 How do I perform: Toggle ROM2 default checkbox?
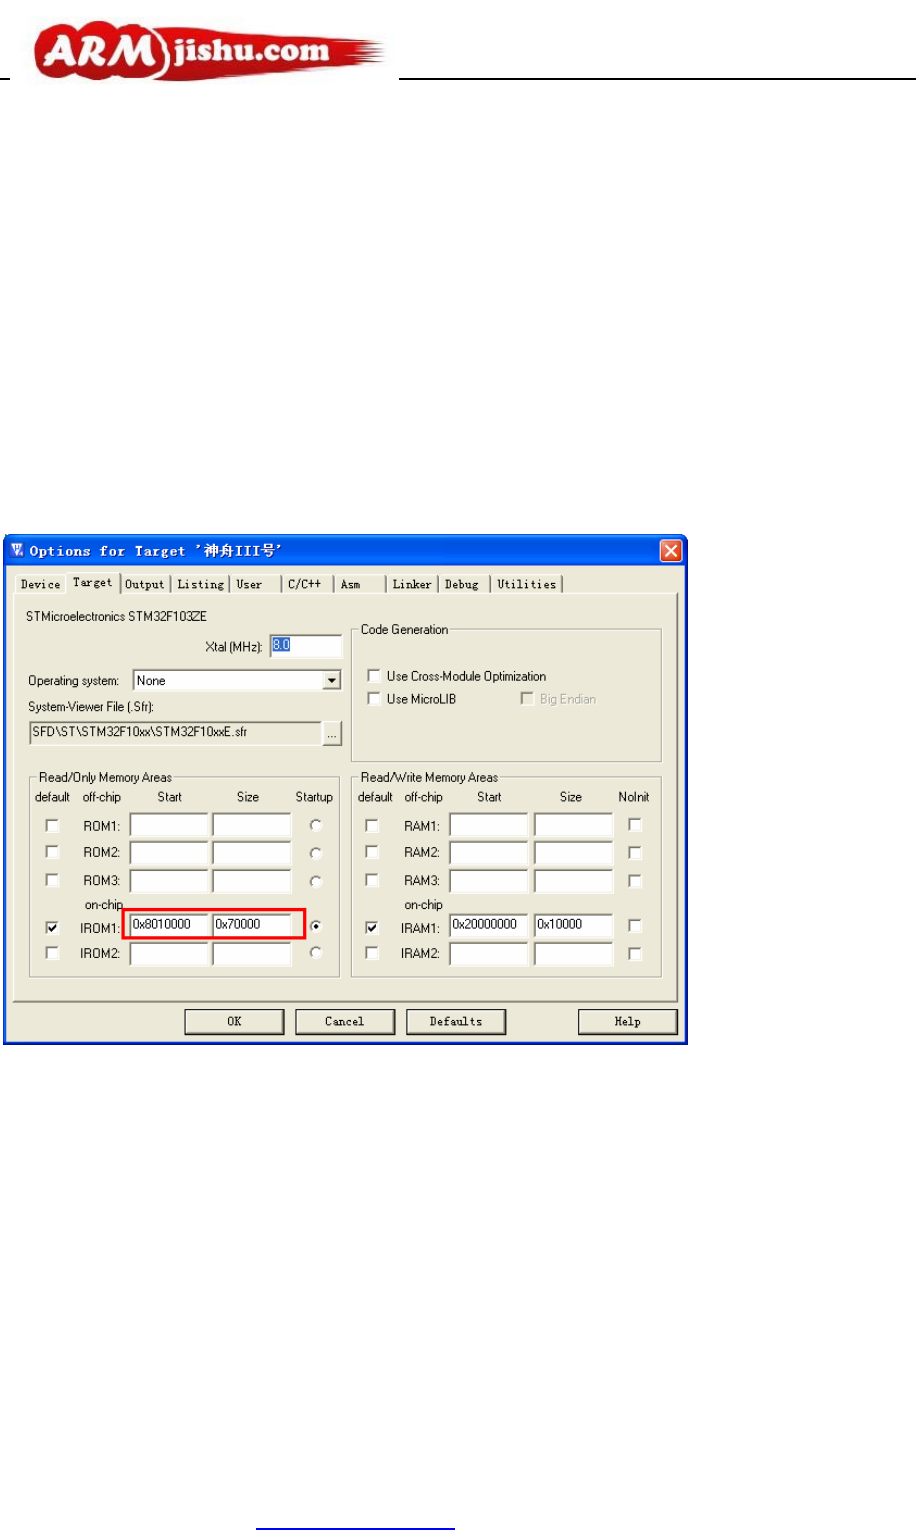point(53,853)
